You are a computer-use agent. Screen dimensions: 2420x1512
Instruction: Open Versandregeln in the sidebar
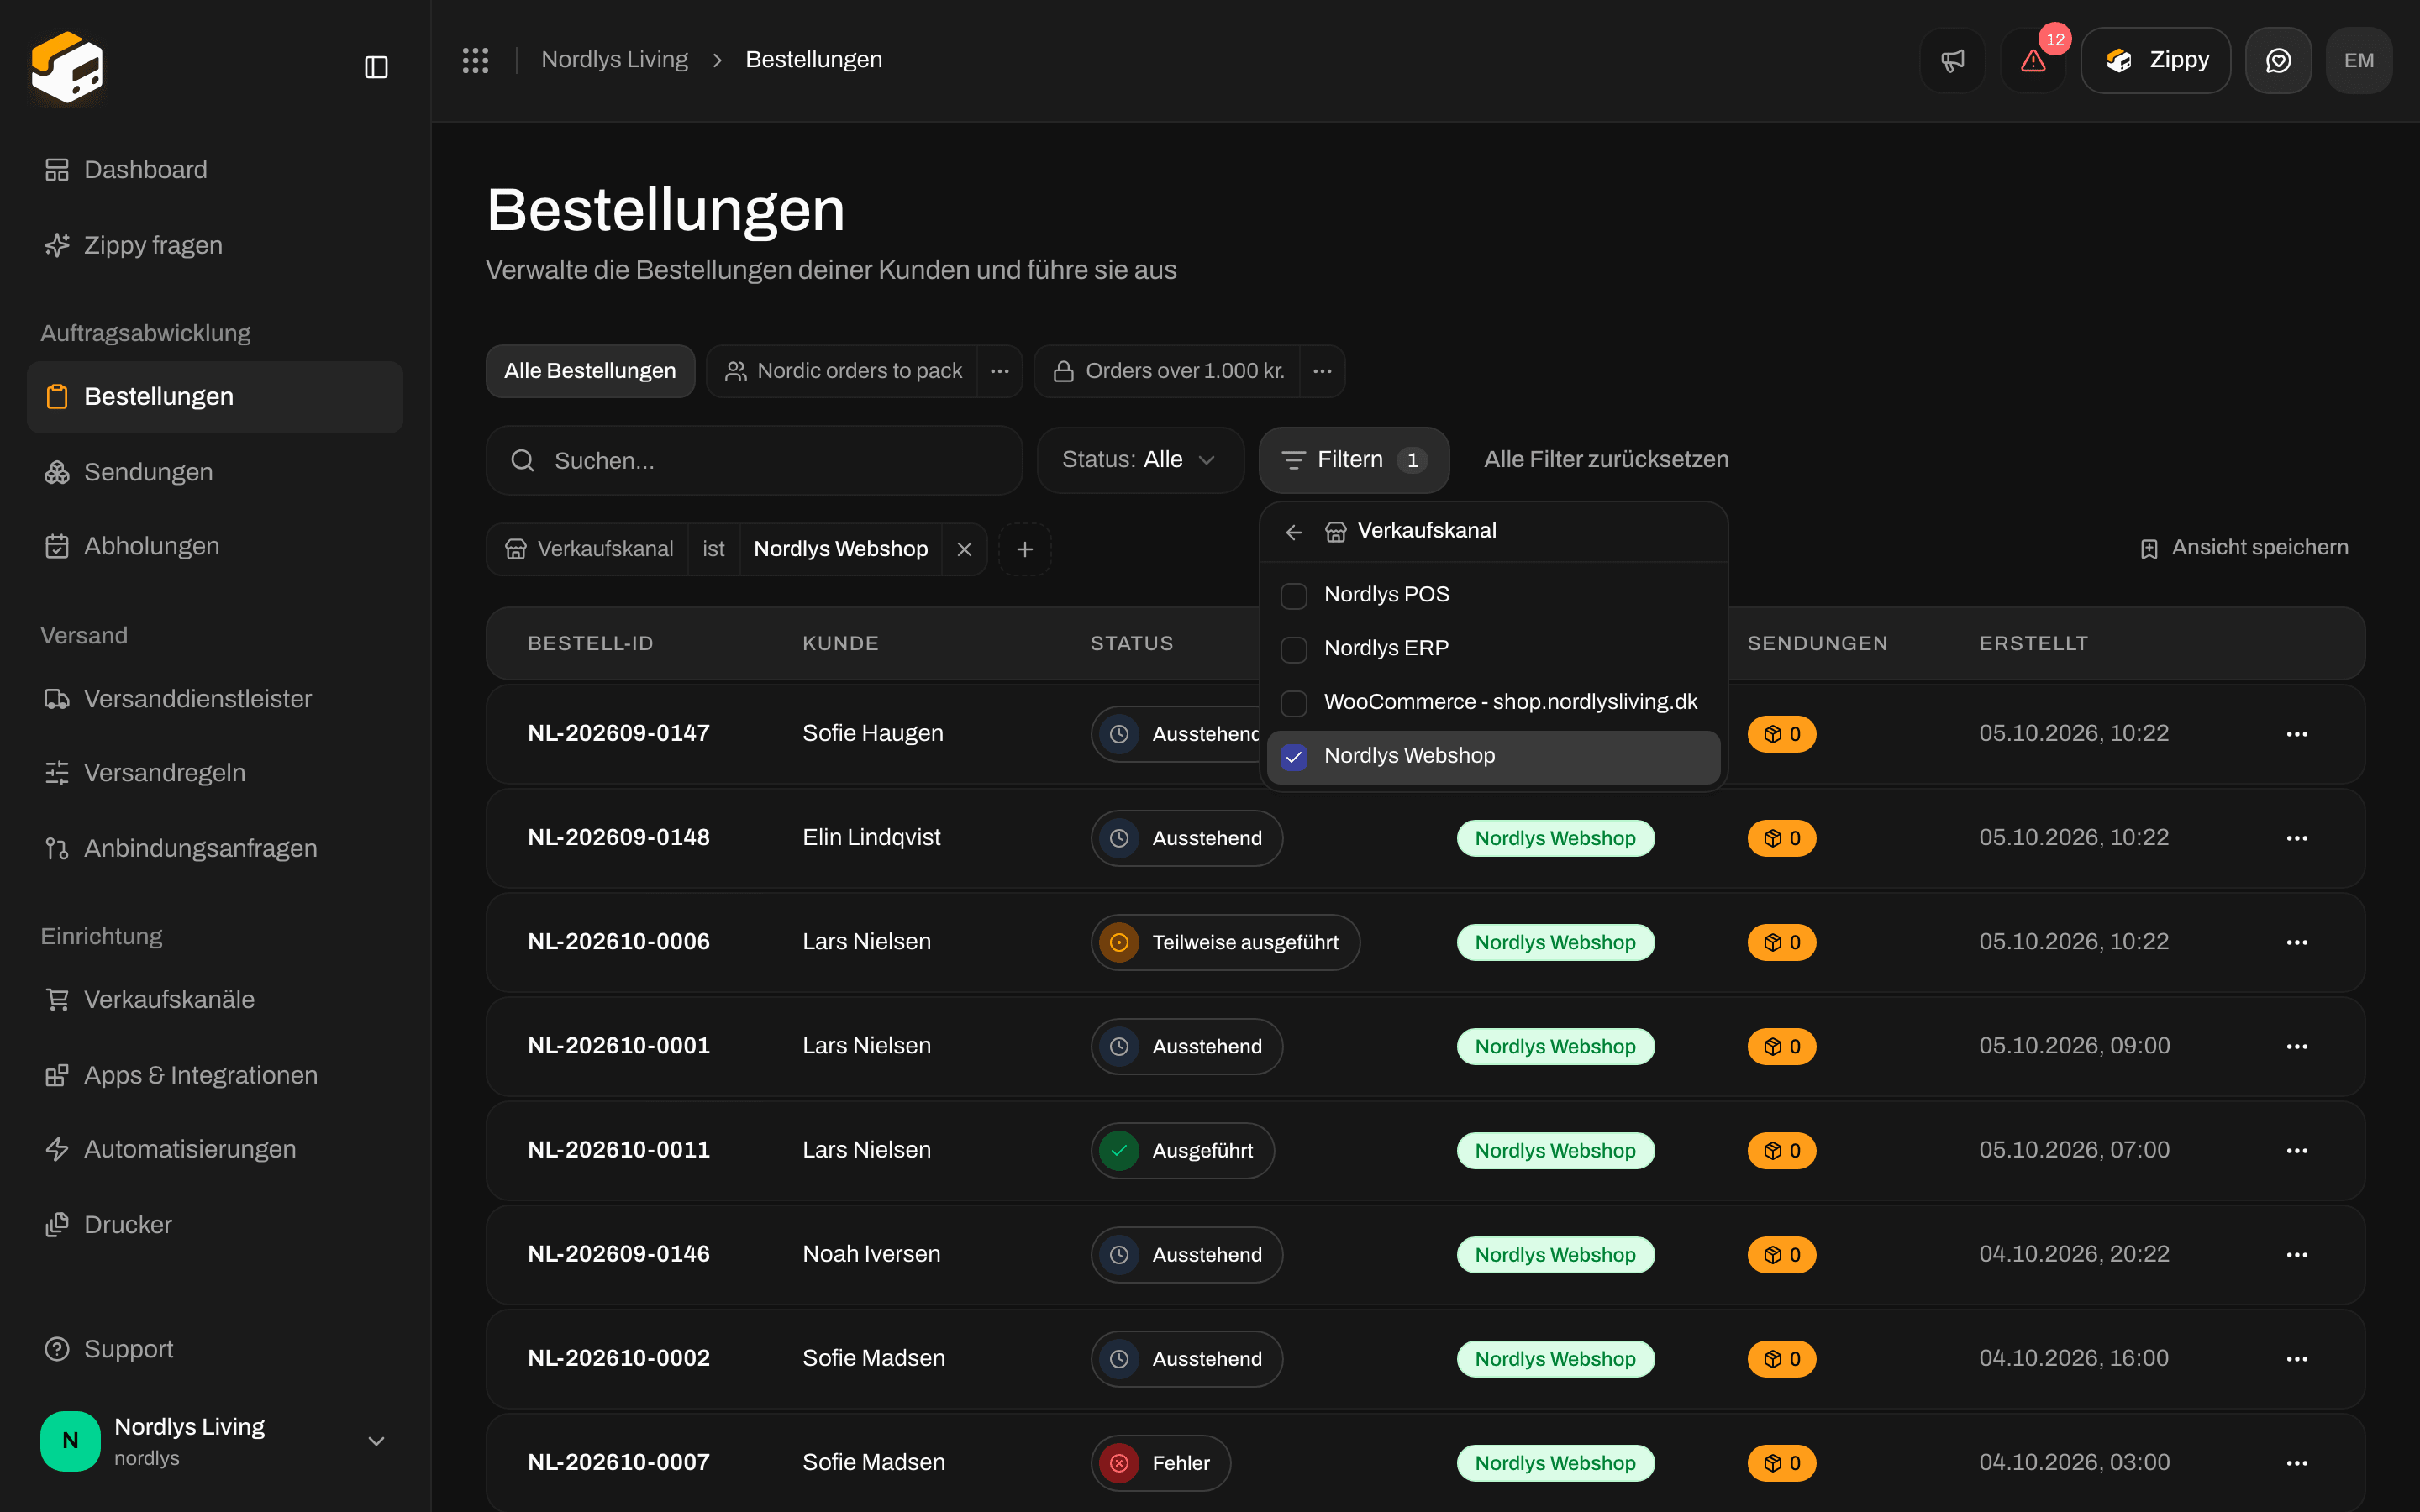coord(215,773)
